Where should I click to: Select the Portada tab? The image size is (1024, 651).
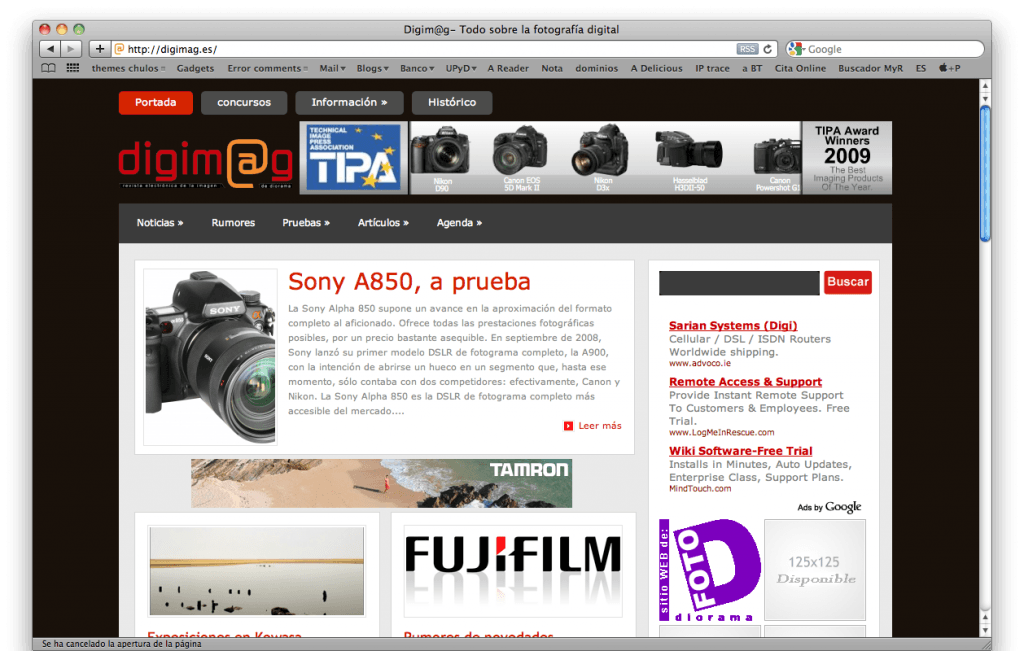point(155,103)
